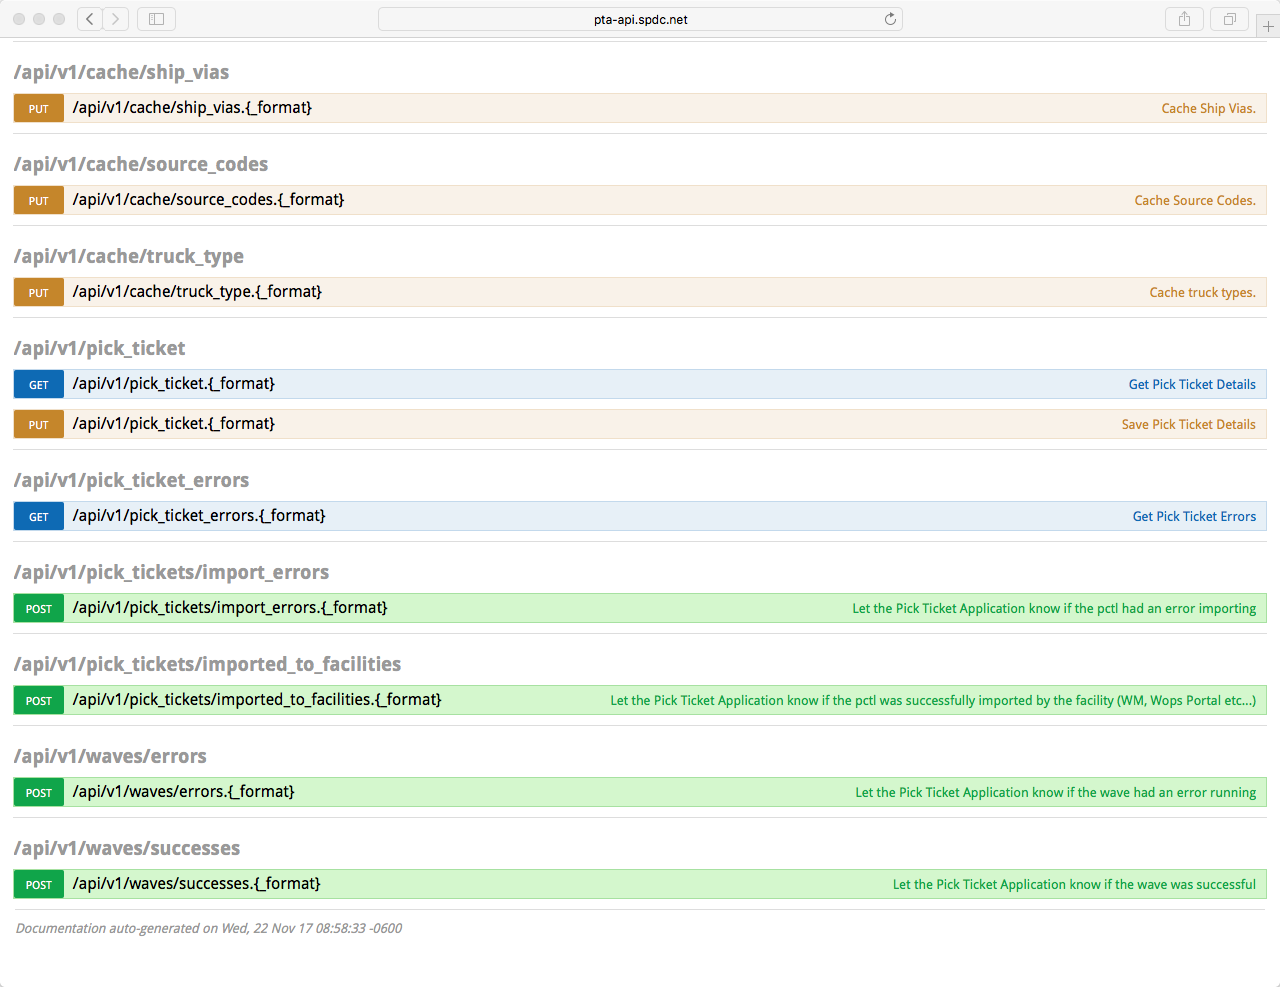Reload the page with the refresh icon
This screenshot has height=987, width=1280.
tap(890, 19)
